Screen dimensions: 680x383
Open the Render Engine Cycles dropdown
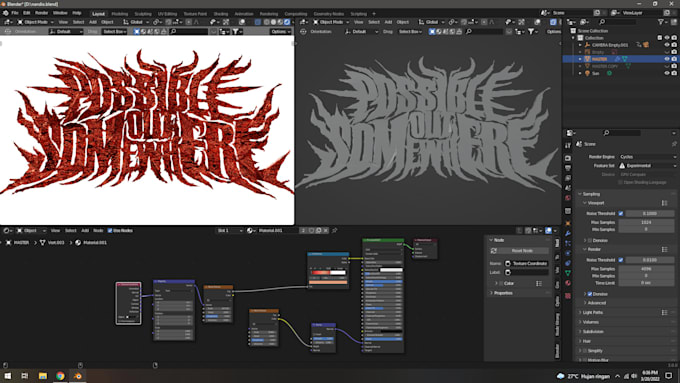(x=647, y=157)
